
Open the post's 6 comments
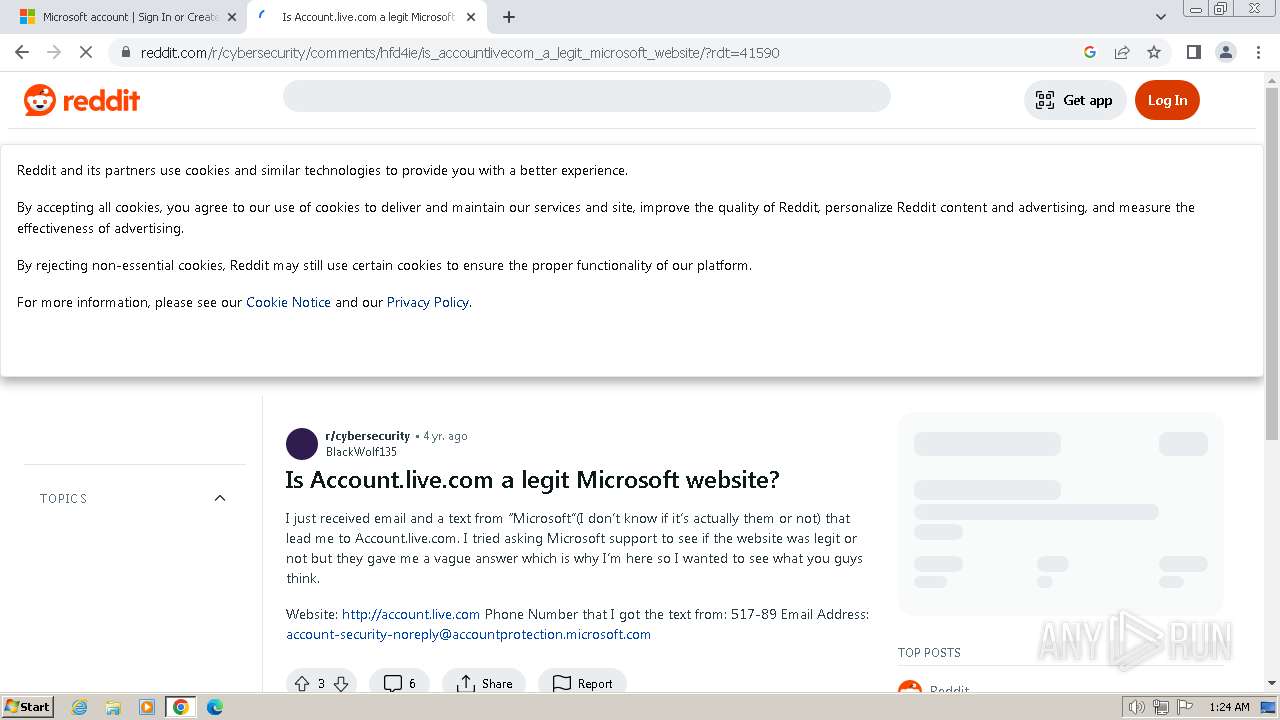[400, 684]
